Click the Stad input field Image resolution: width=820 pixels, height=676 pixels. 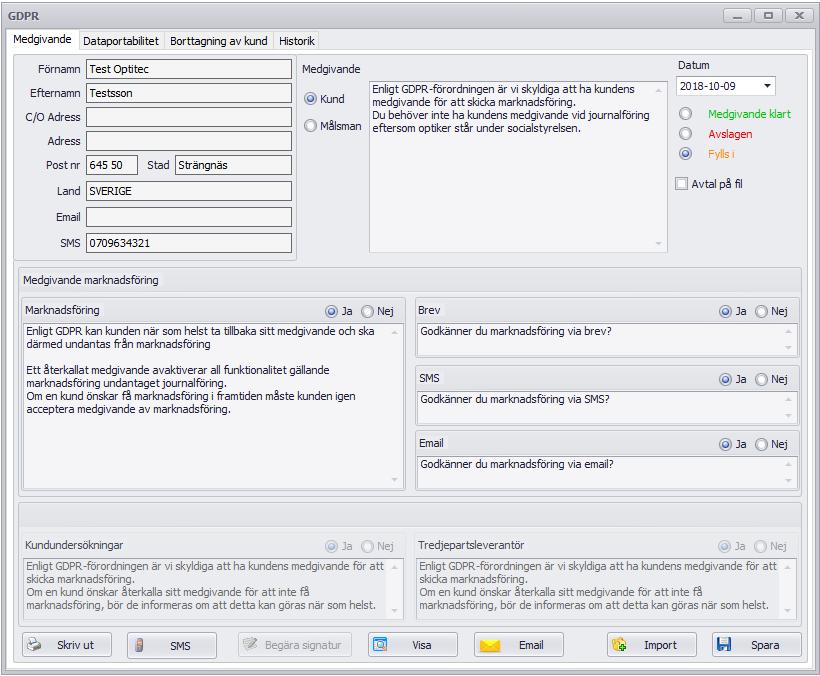233,165
